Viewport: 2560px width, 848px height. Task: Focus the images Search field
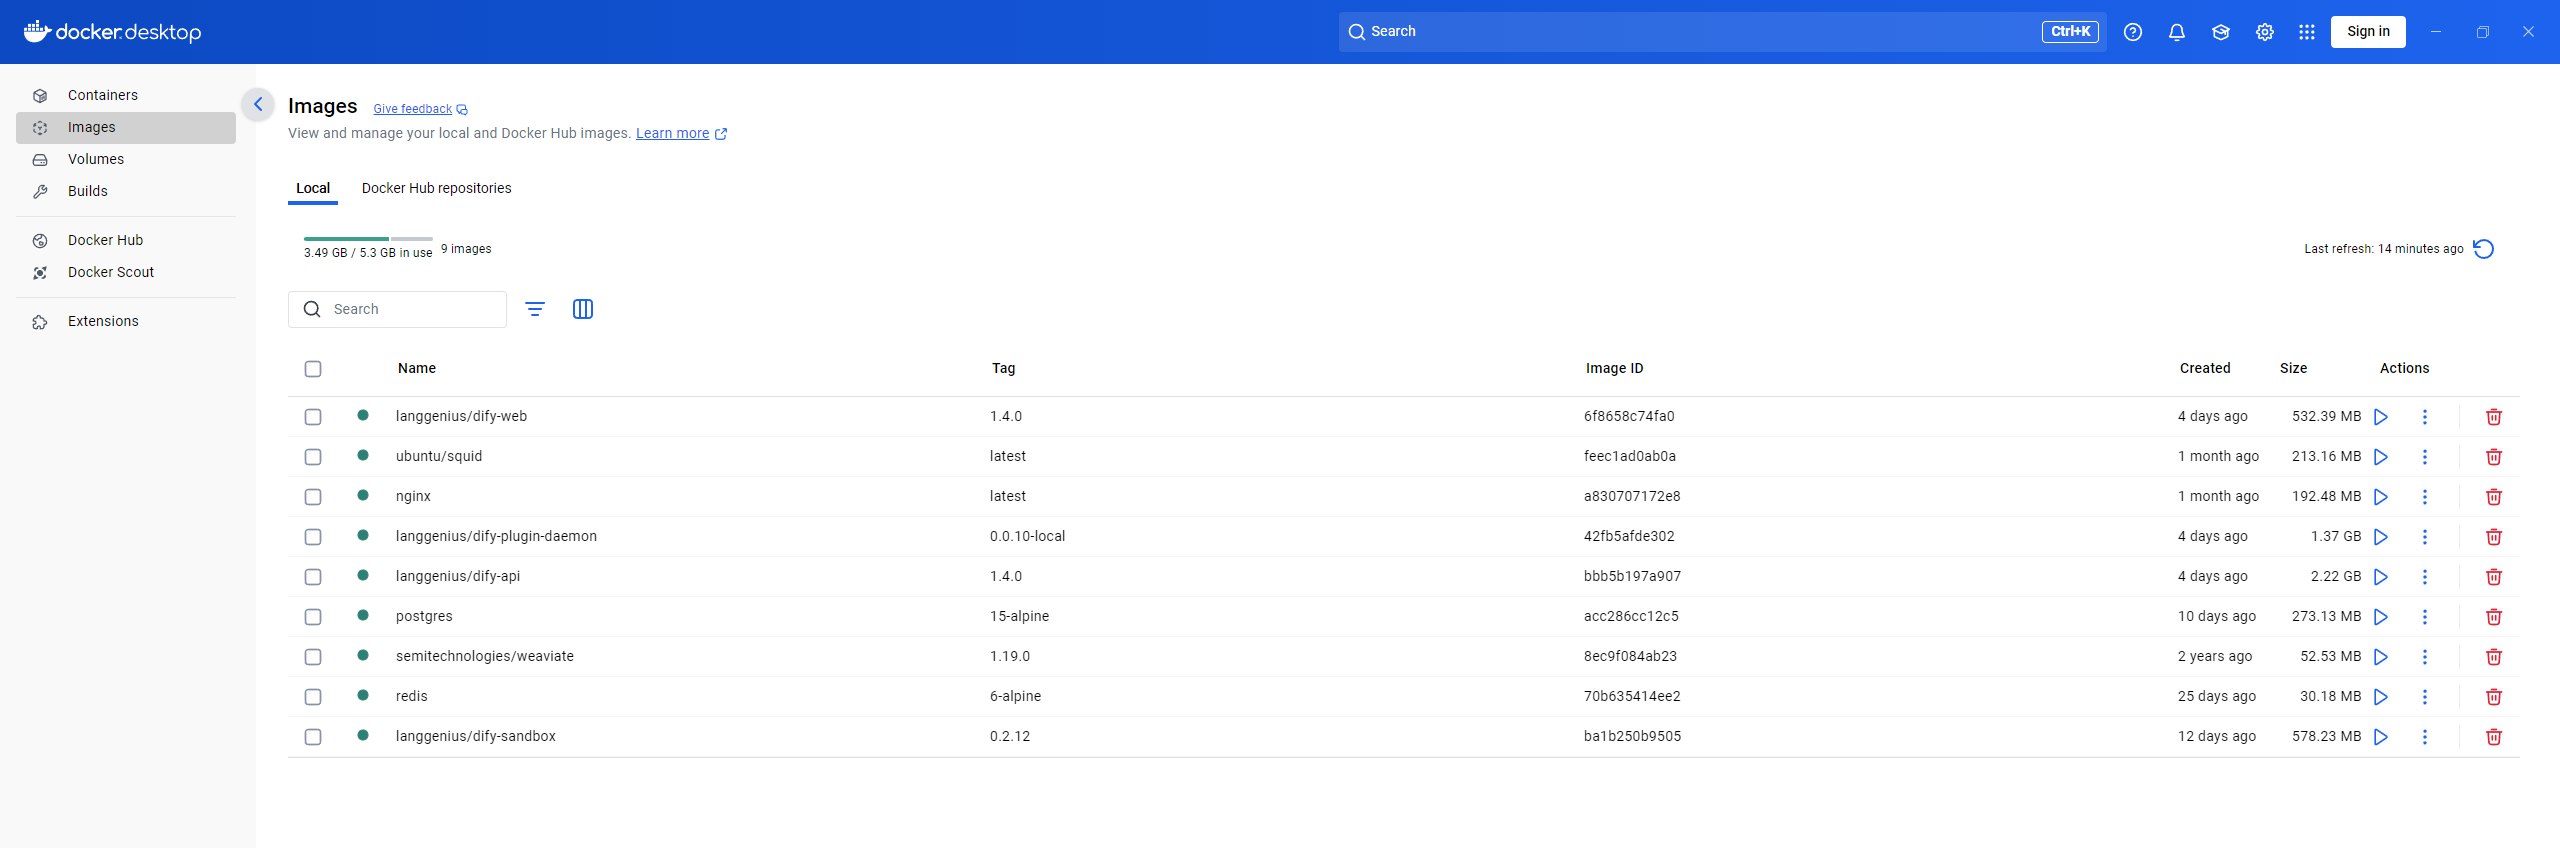pyautogui.click(x=397, y=309)
